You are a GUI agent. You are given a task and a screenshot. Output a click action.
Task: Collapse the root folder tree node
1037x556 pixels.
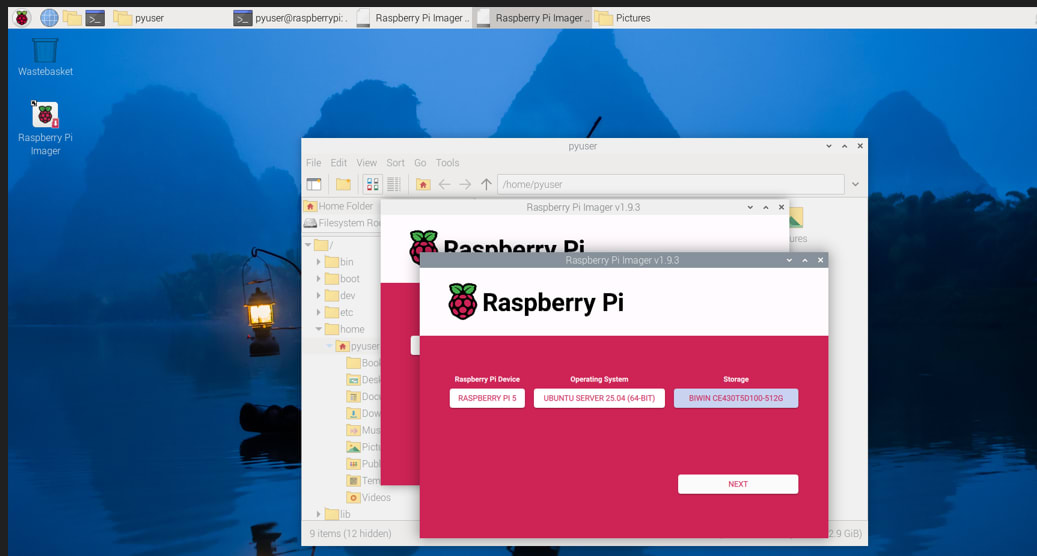308,245
